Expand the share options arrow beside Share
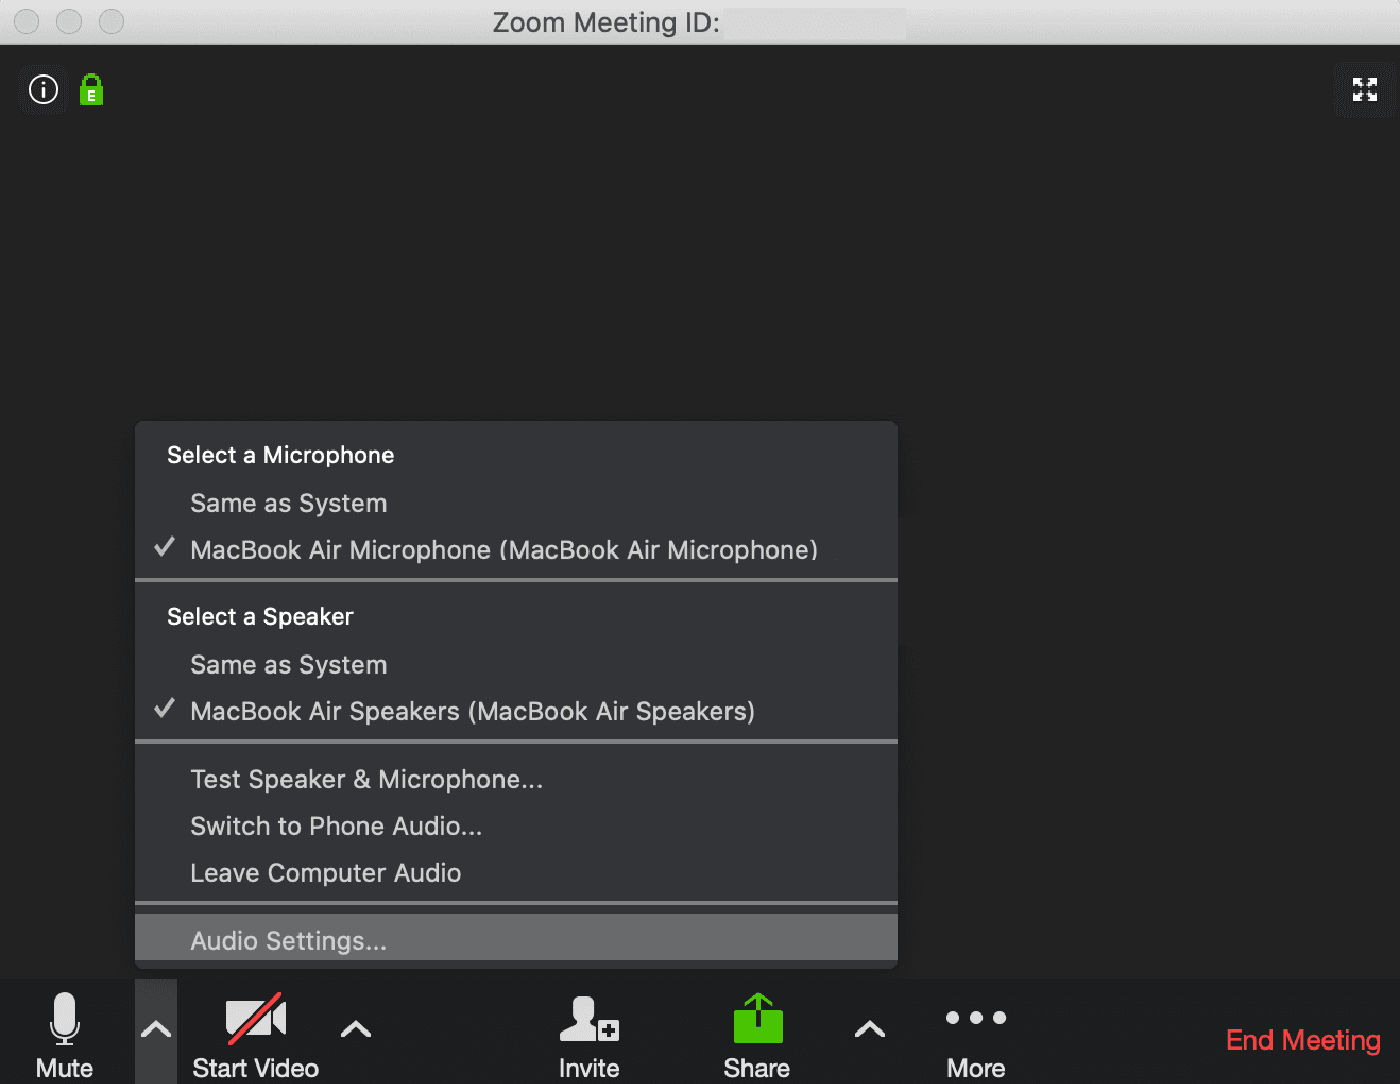The height and width of the screenshot is (1084, 1400). [869, 1029]
